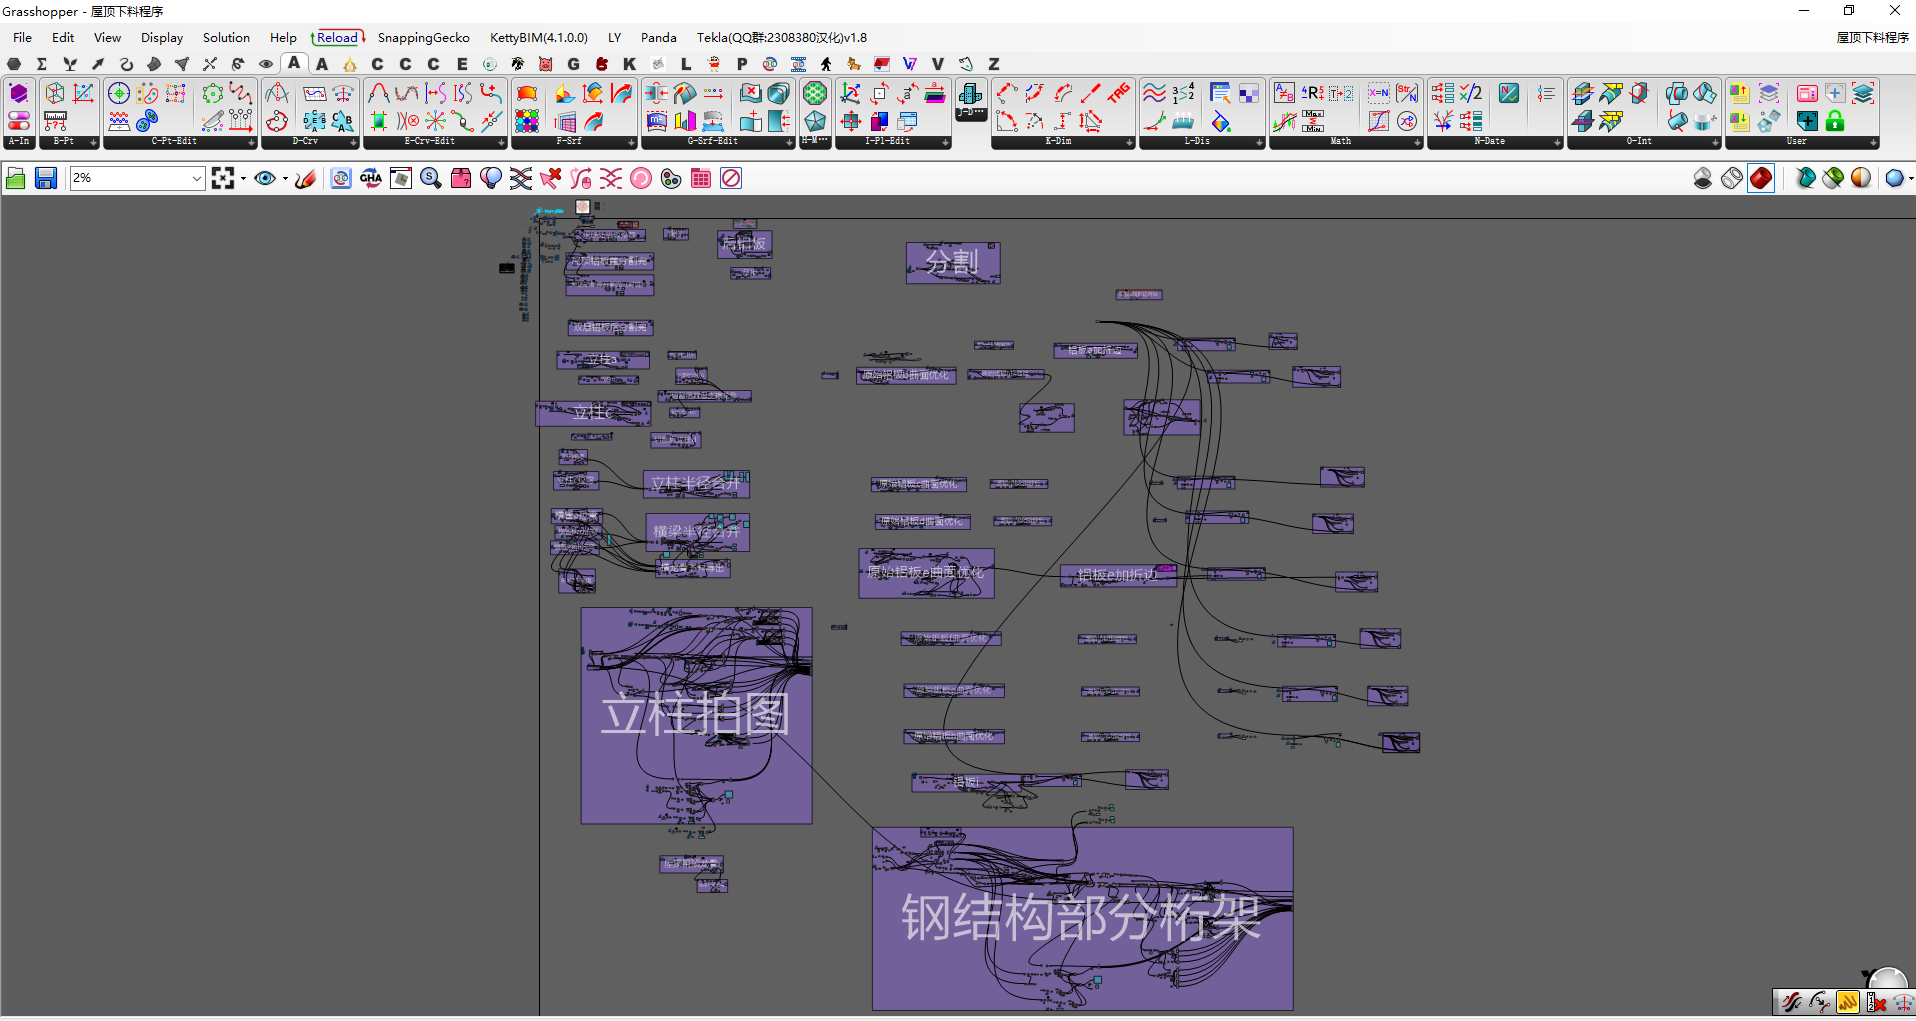Viewport: 1916px width, 1021px height.
Task: Open the Display menu
Action: point(162,38)
